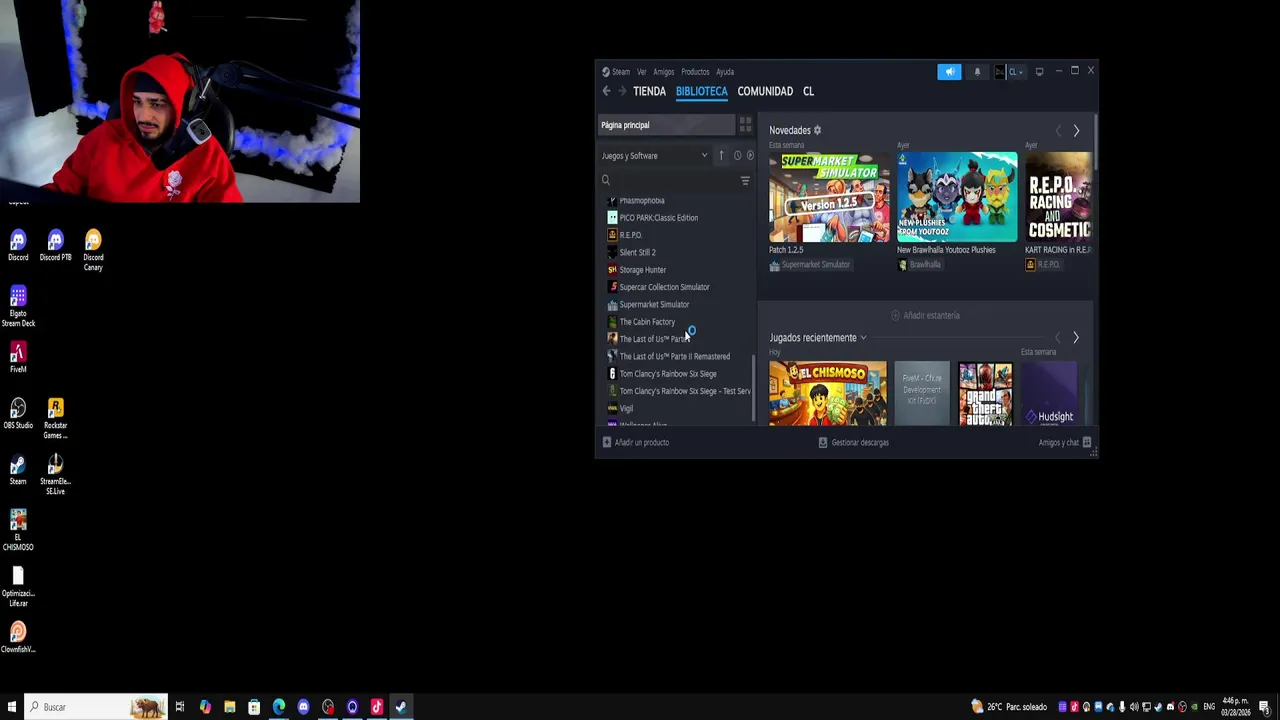Viewport: 1280px width, 720px height.
Task: Open the FiveM desktop icon
Action: (18, 358)
